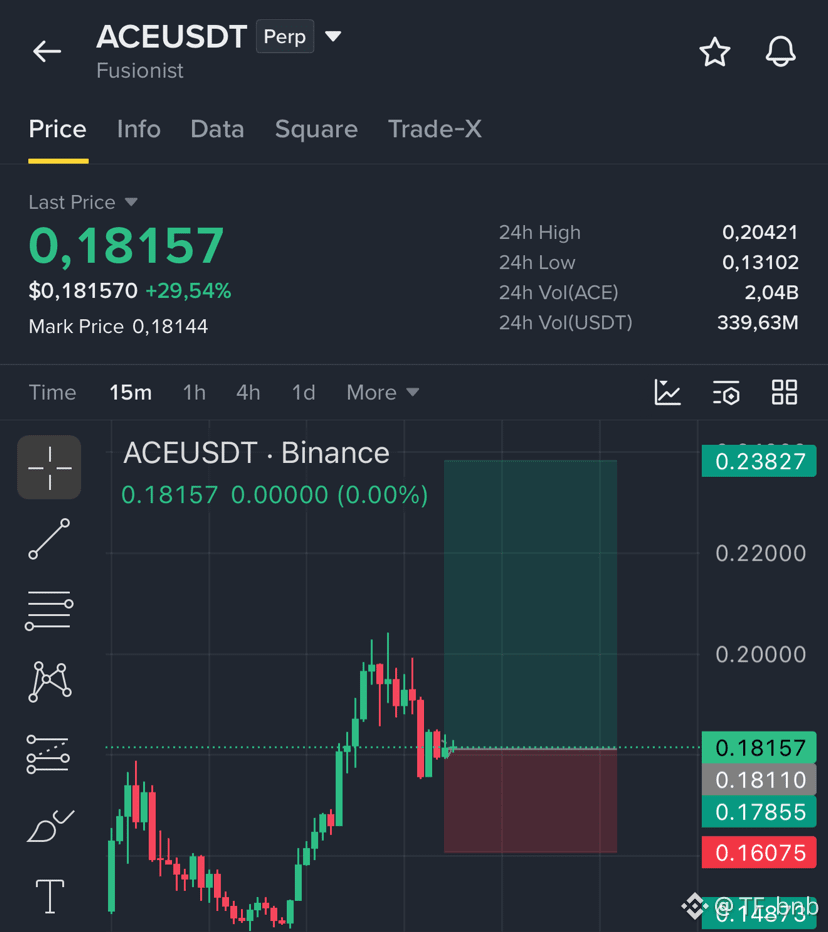This screenshot has width=828, height=932.
Task: Select the 4h chart interval
Action: (248, 392)
